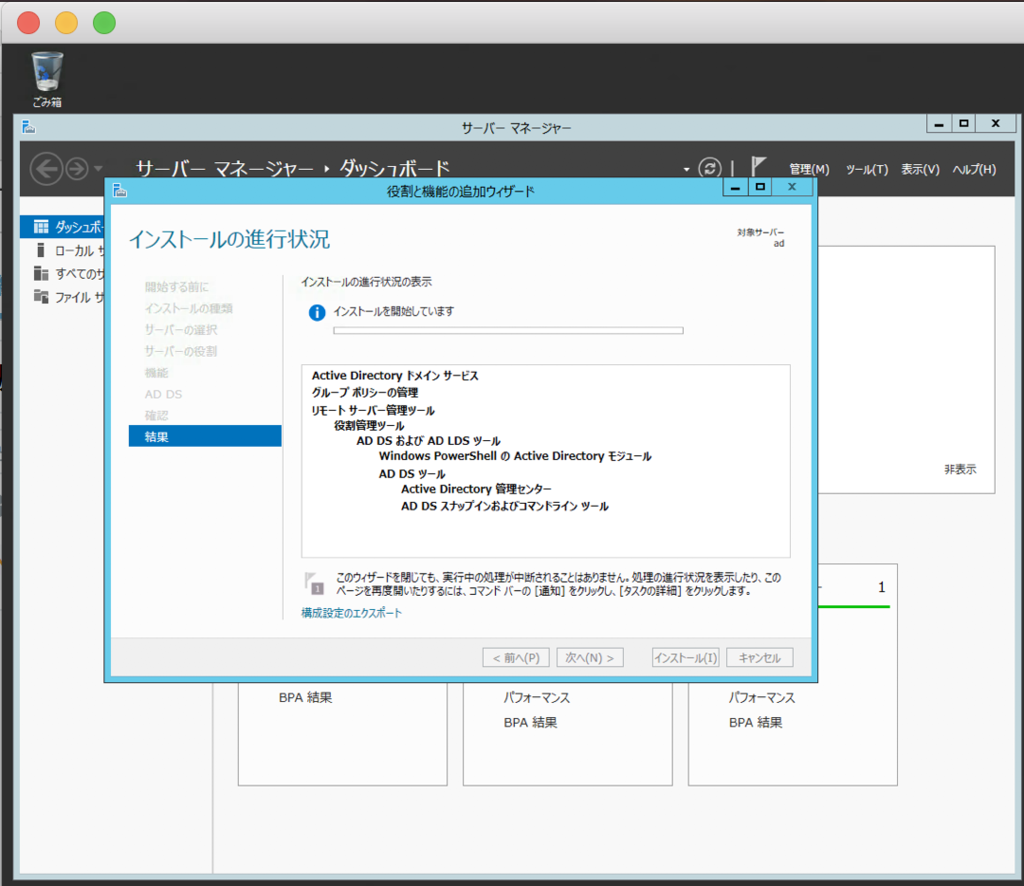Image resolution: width=1024 pixels, height=886 pixels.
Task: Click 非表示 in the dashboard welcome tile
Action: pos(960,469)
